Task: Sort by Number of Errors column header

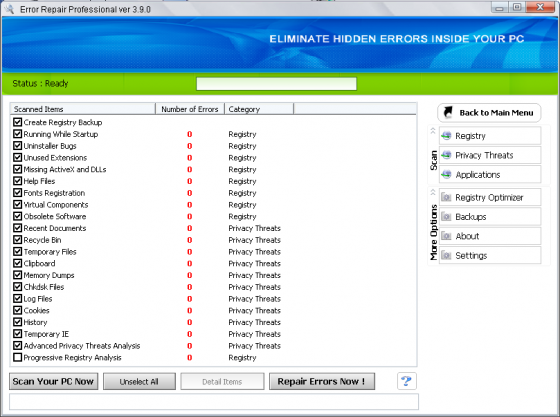Action: (190, 109)
